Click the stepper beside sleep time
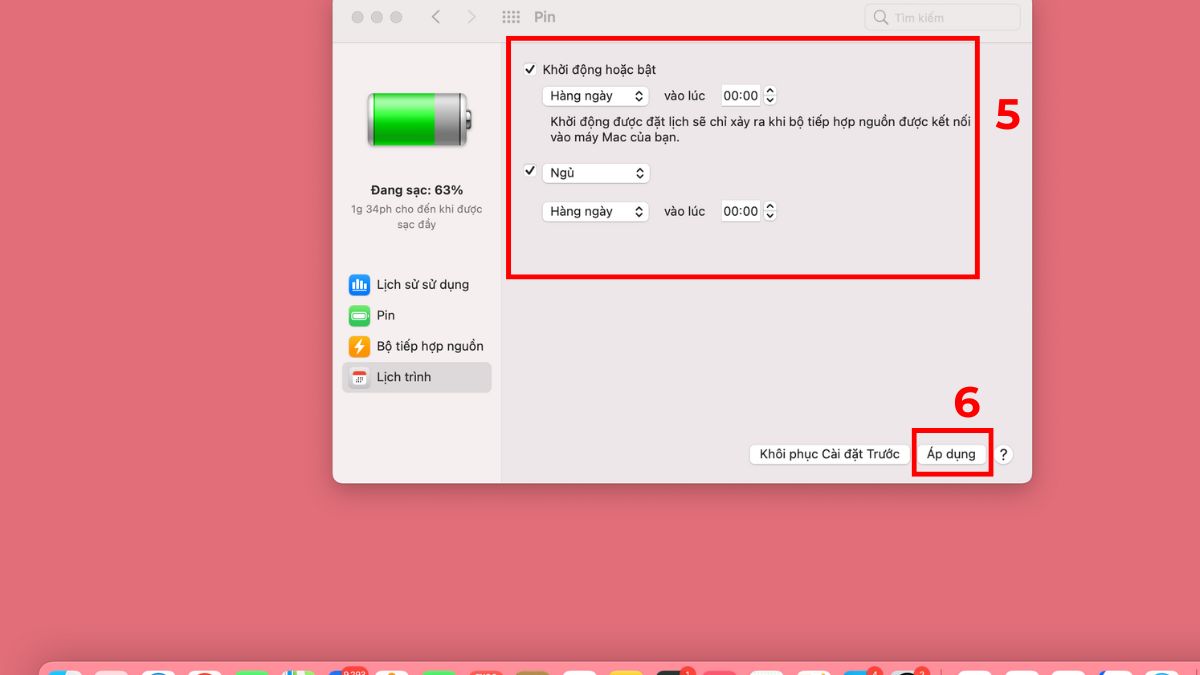Screen dimensions: 1200x675 coord(770,212)
